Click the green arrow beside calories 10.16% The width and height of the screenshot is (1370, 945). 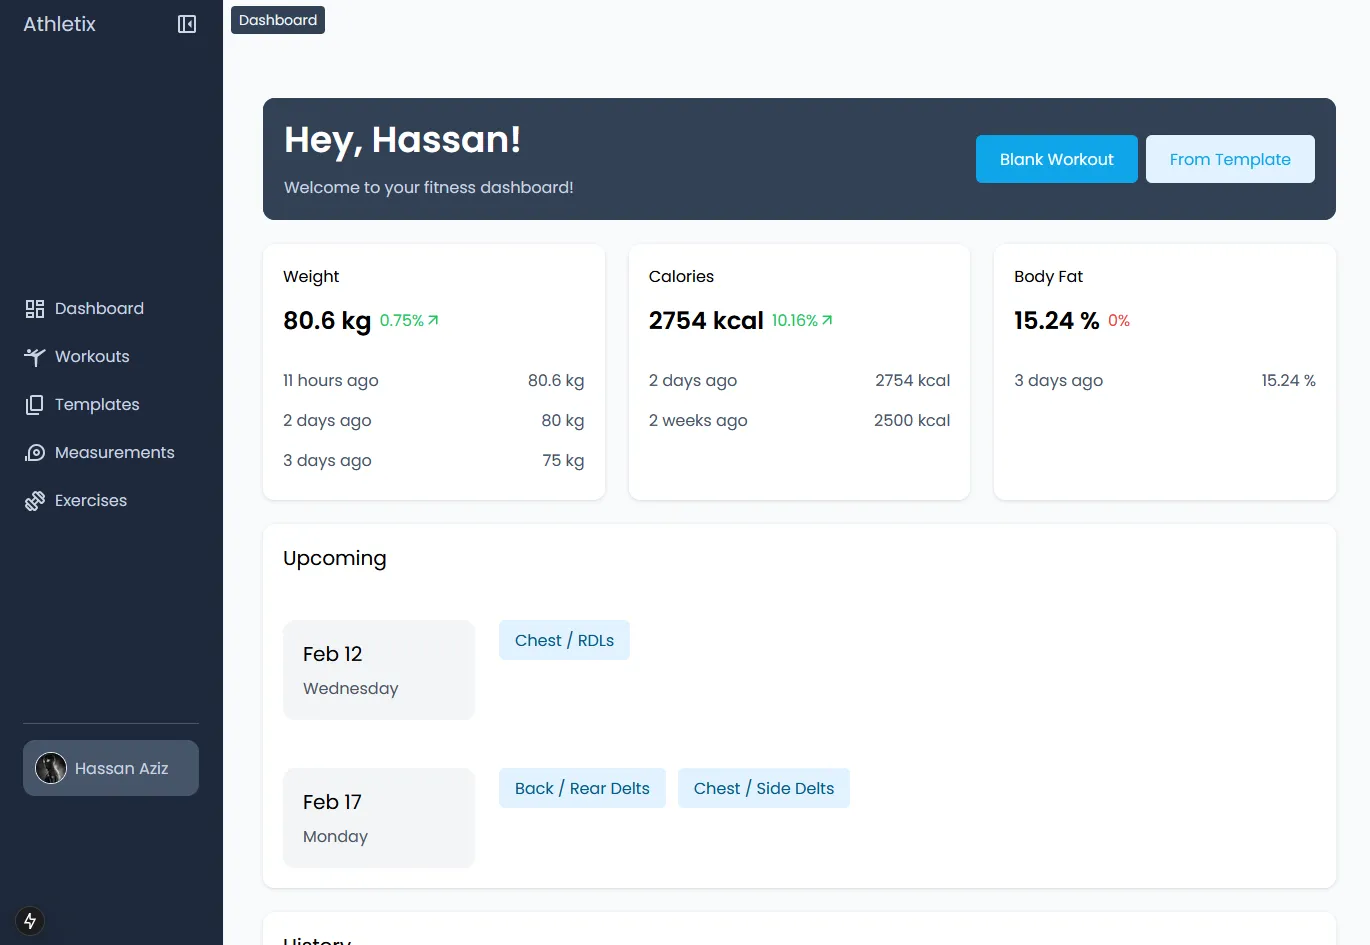(x=827, y=320)
